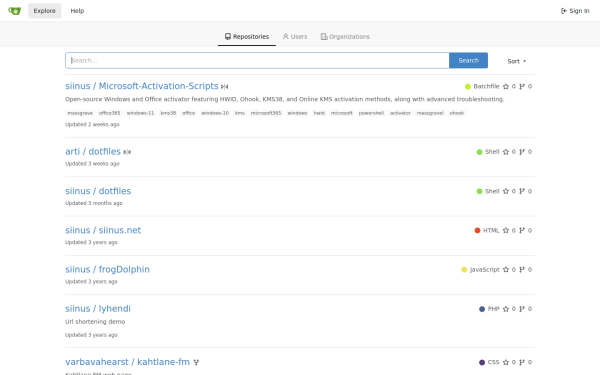Click the star icon on lyhendi row
Screen dimensions: 600x375
click(x=505, y=309)
